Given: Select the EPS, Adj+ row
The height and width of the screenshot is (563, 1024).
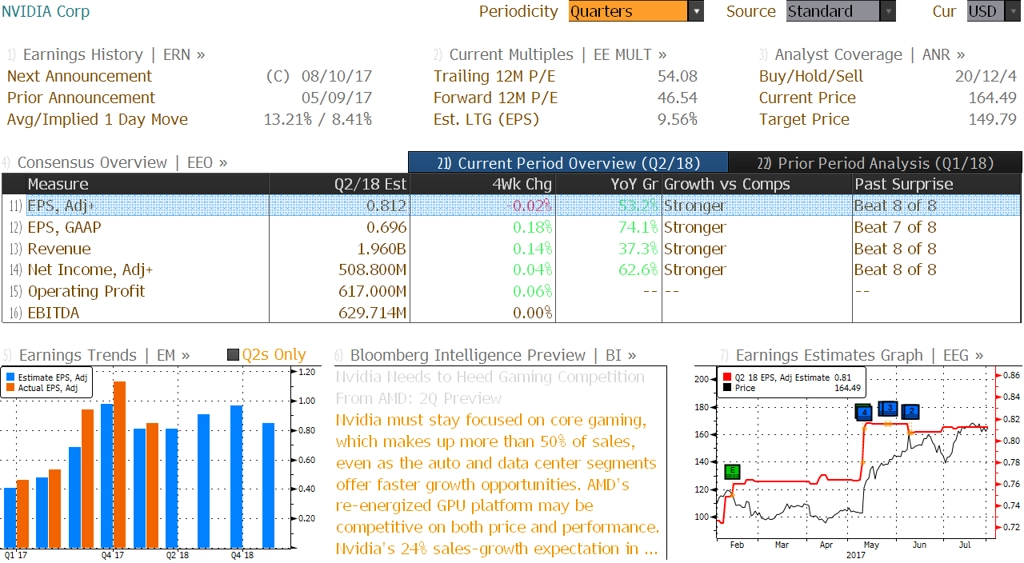Looking at the screenshot, I should coord(511,206).
